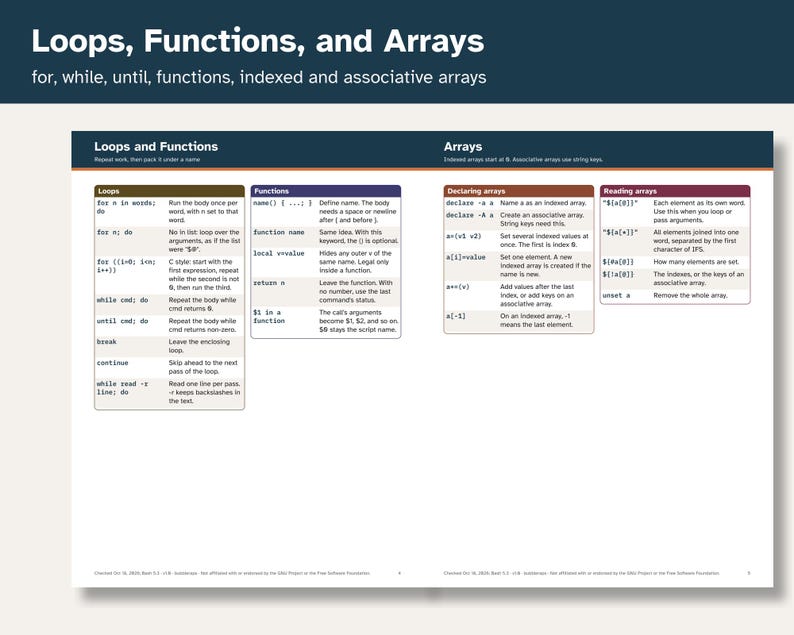Click description 'Name a as an indexed array.'

click(x=543, y=203)
